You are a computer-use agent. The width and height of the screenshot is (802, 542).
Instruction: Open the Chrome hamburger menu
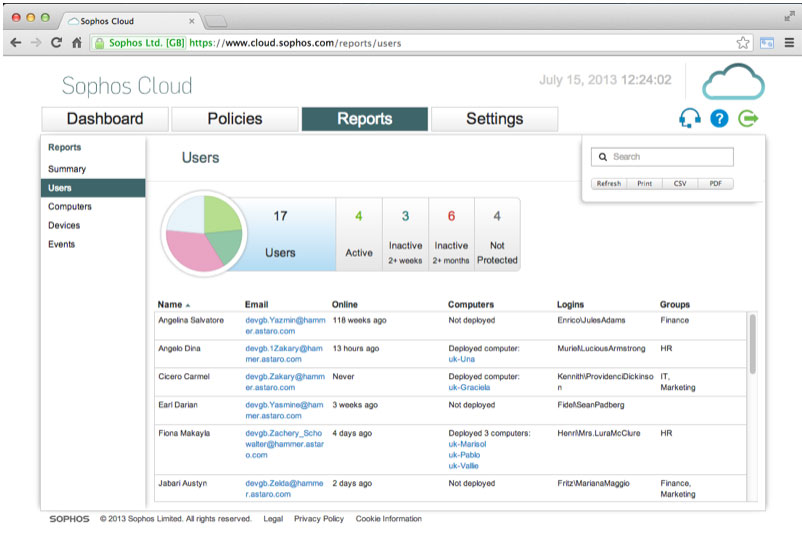tap(787, 43)
